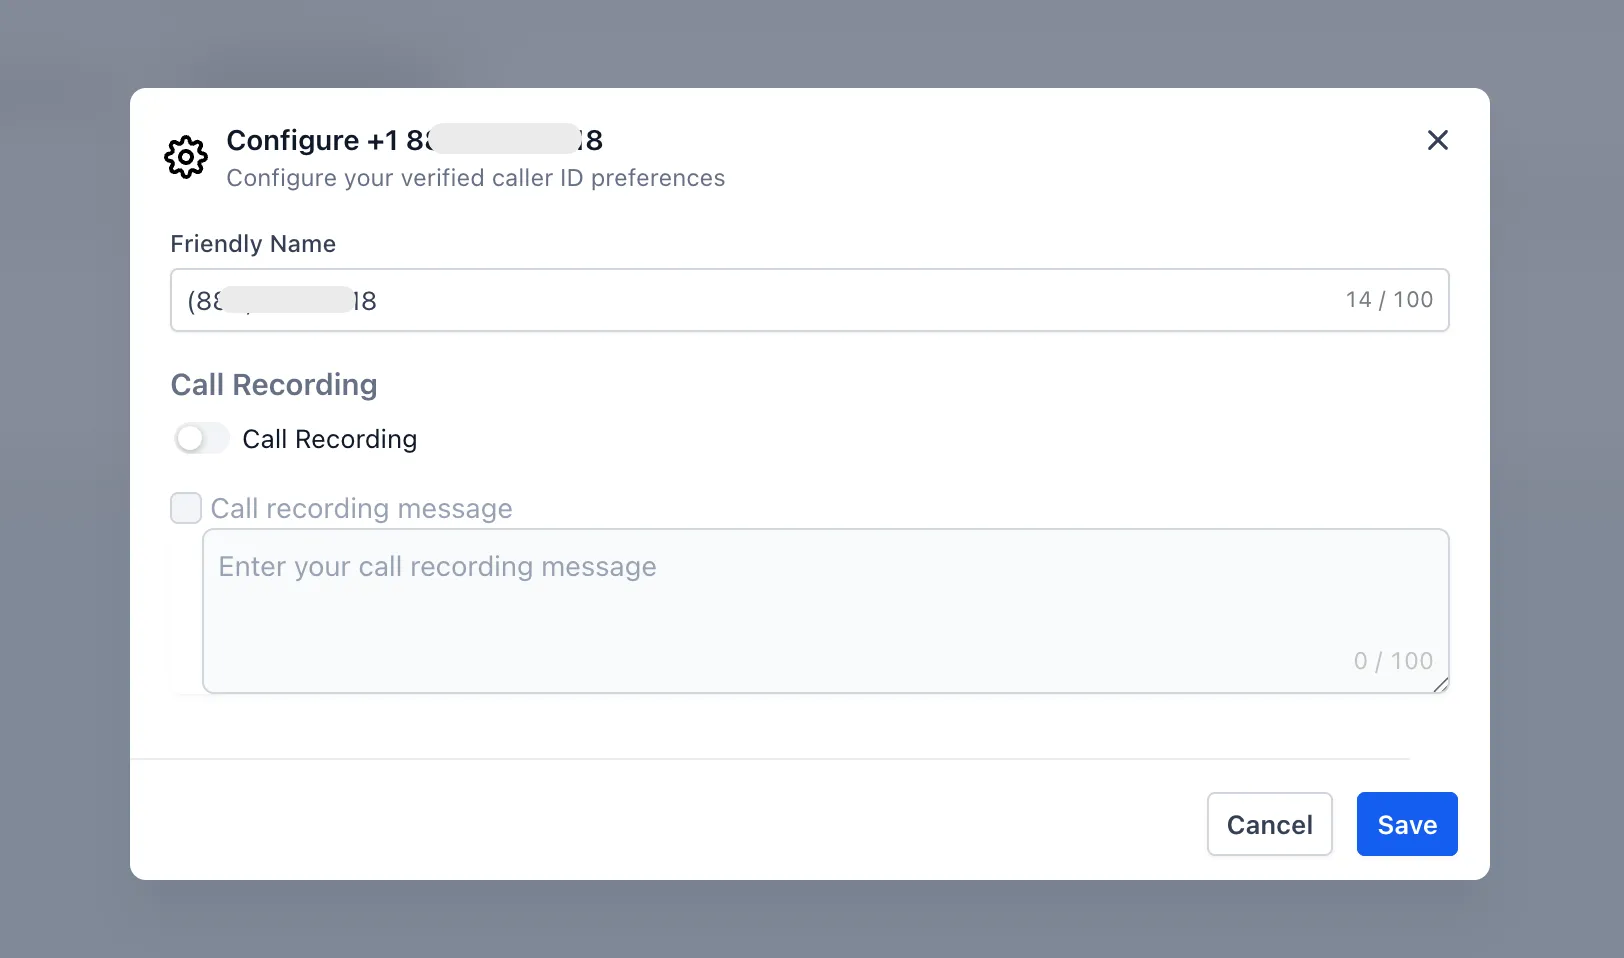Click the 0/100 counter in textarea

click(1393, 660)
